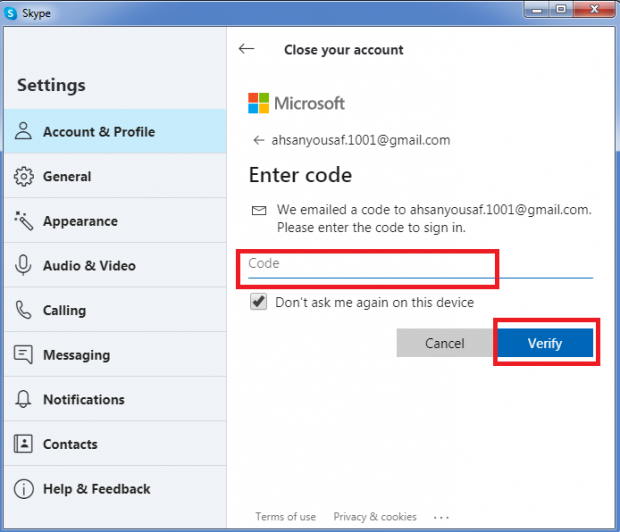Screen dimensions: 620x532
Task: Click the grey Cancel button
Action: coord(445,343)
